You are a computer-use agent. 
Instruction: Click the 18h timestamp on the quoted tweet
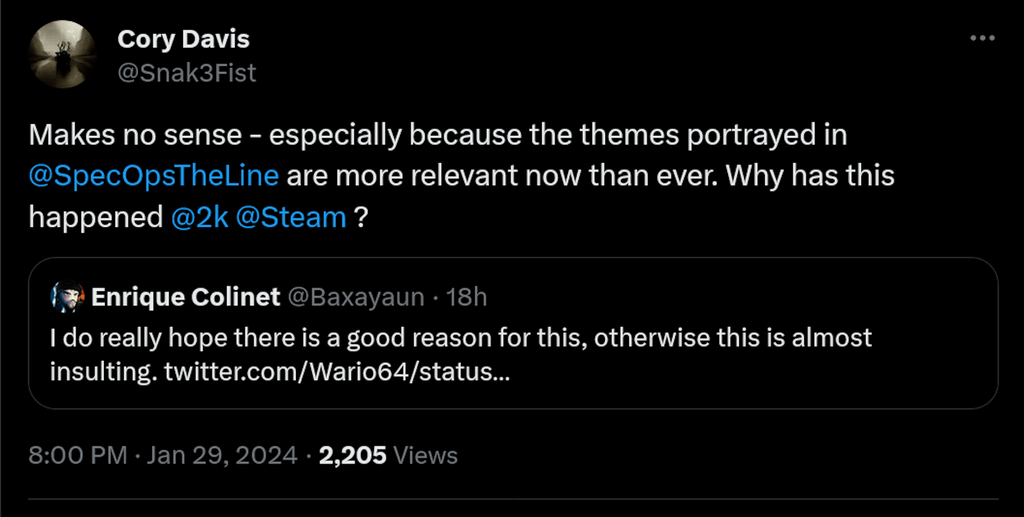tap(467, 296)
